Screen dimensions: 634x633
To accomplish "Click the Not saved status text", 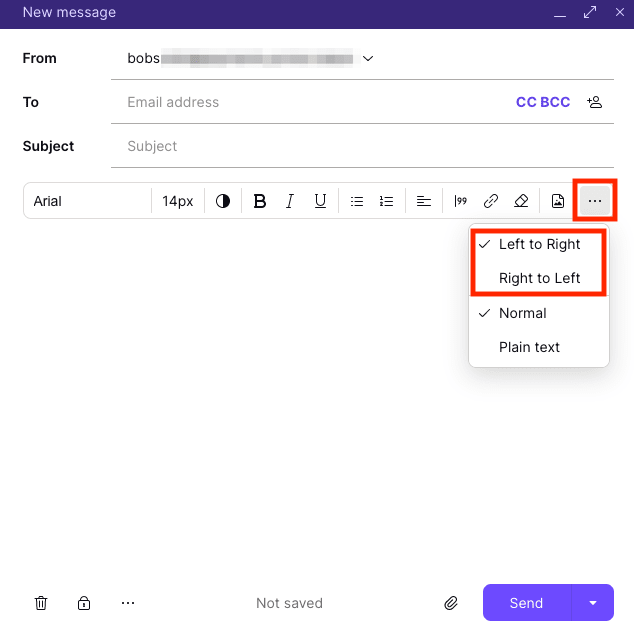I will click(x=290, y=603).
